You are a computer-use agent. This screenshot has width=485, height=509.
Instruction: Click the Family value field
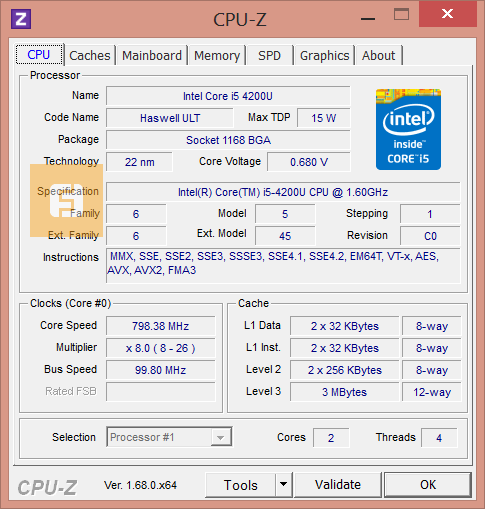[136, 214]
